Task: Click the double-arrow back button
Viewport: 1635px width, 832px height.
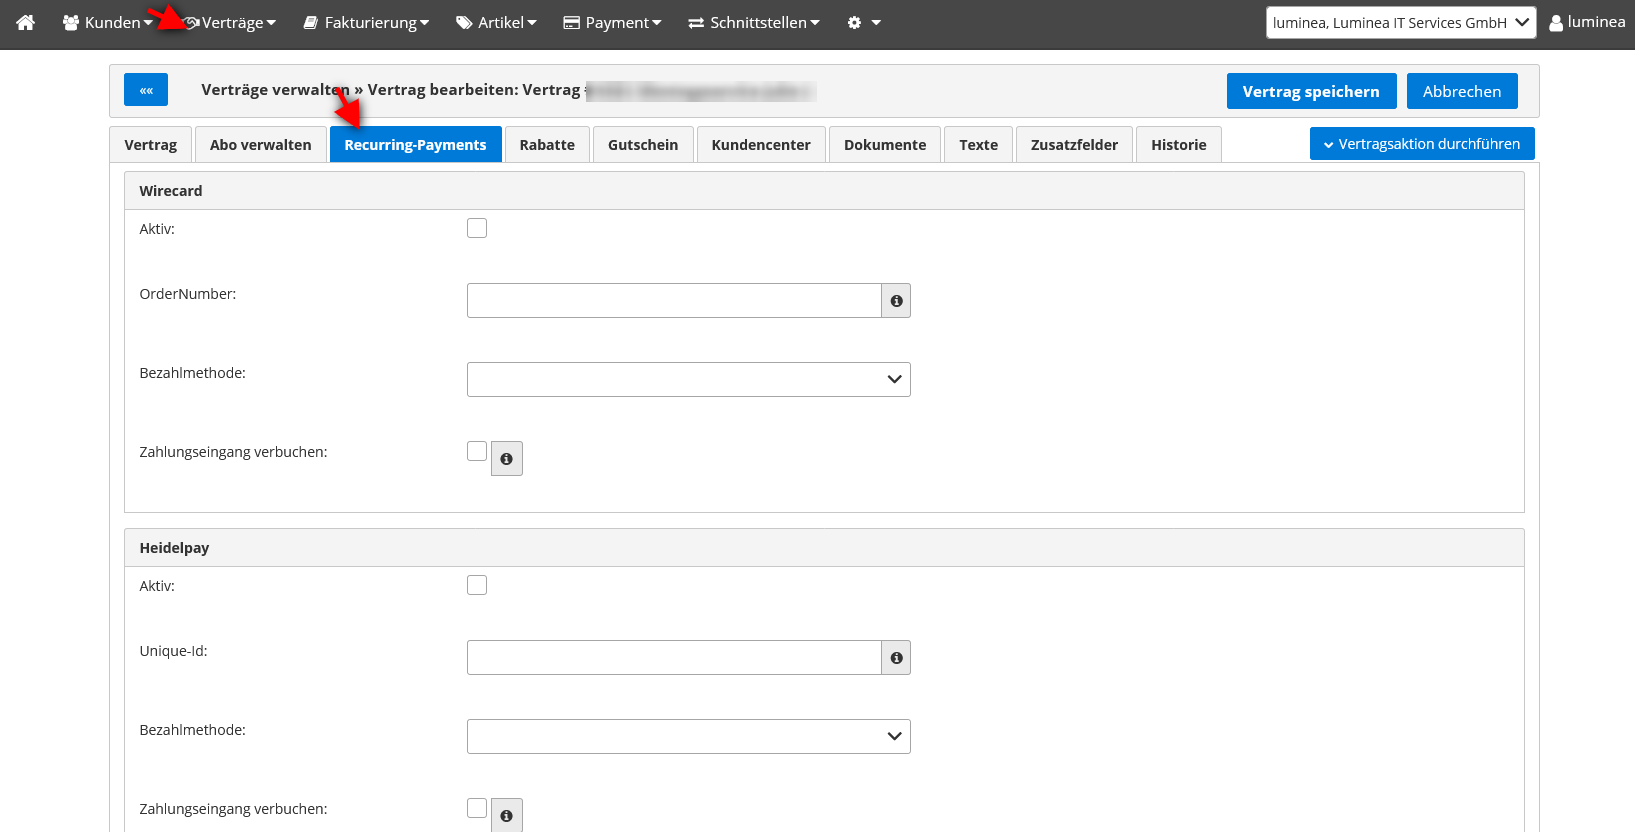Action: tap(146, 90)
